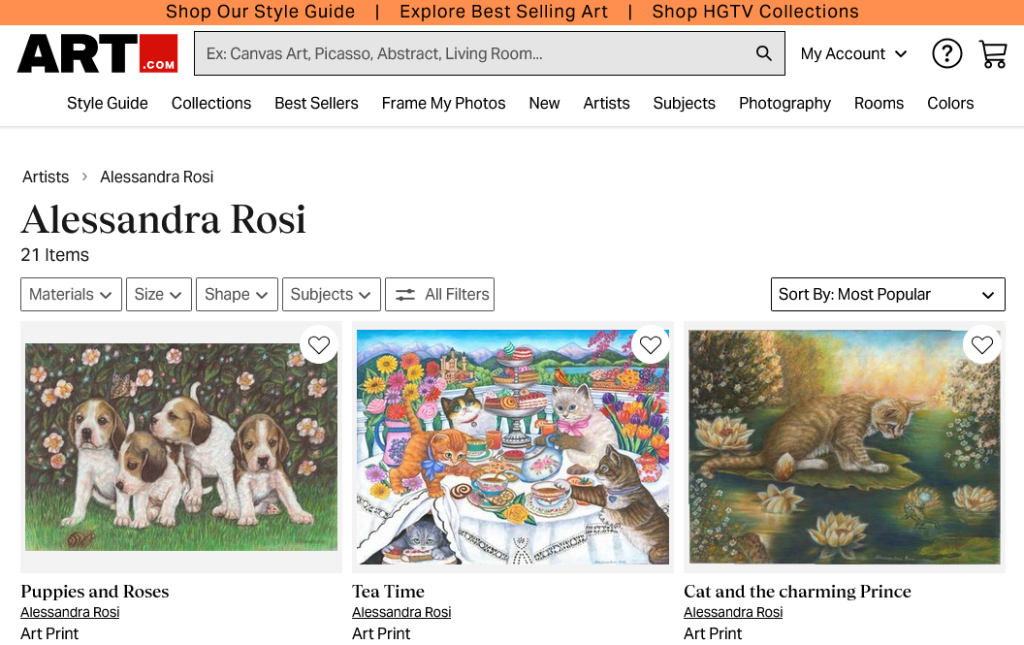Viewport: 1024px width, 645px height.
Task: Click Artists breadcrumb link
Action: 46,177
